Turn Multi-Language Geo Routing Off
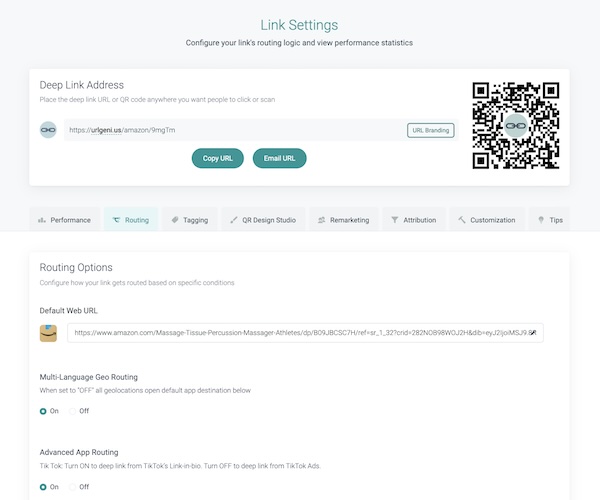This screenshot has width=600, height=500. tap(72, 411)
